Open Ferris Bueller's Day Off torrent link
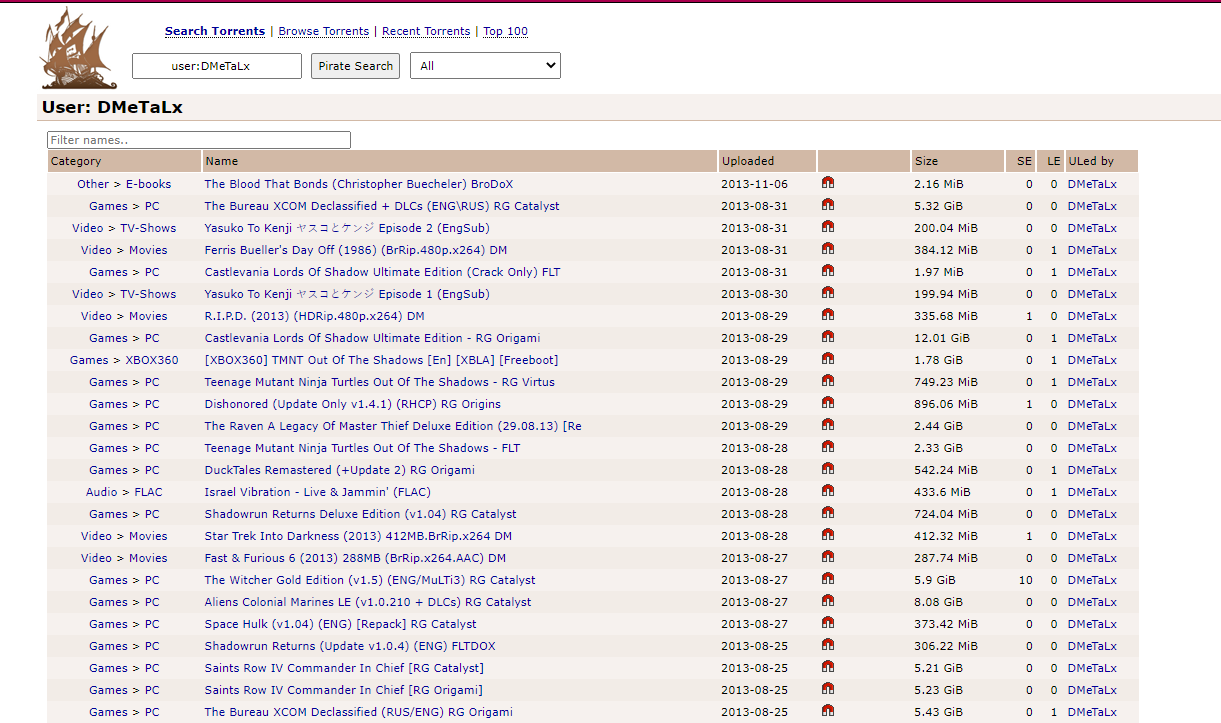Screen dimensions: 1221x723 coord(356,250)
